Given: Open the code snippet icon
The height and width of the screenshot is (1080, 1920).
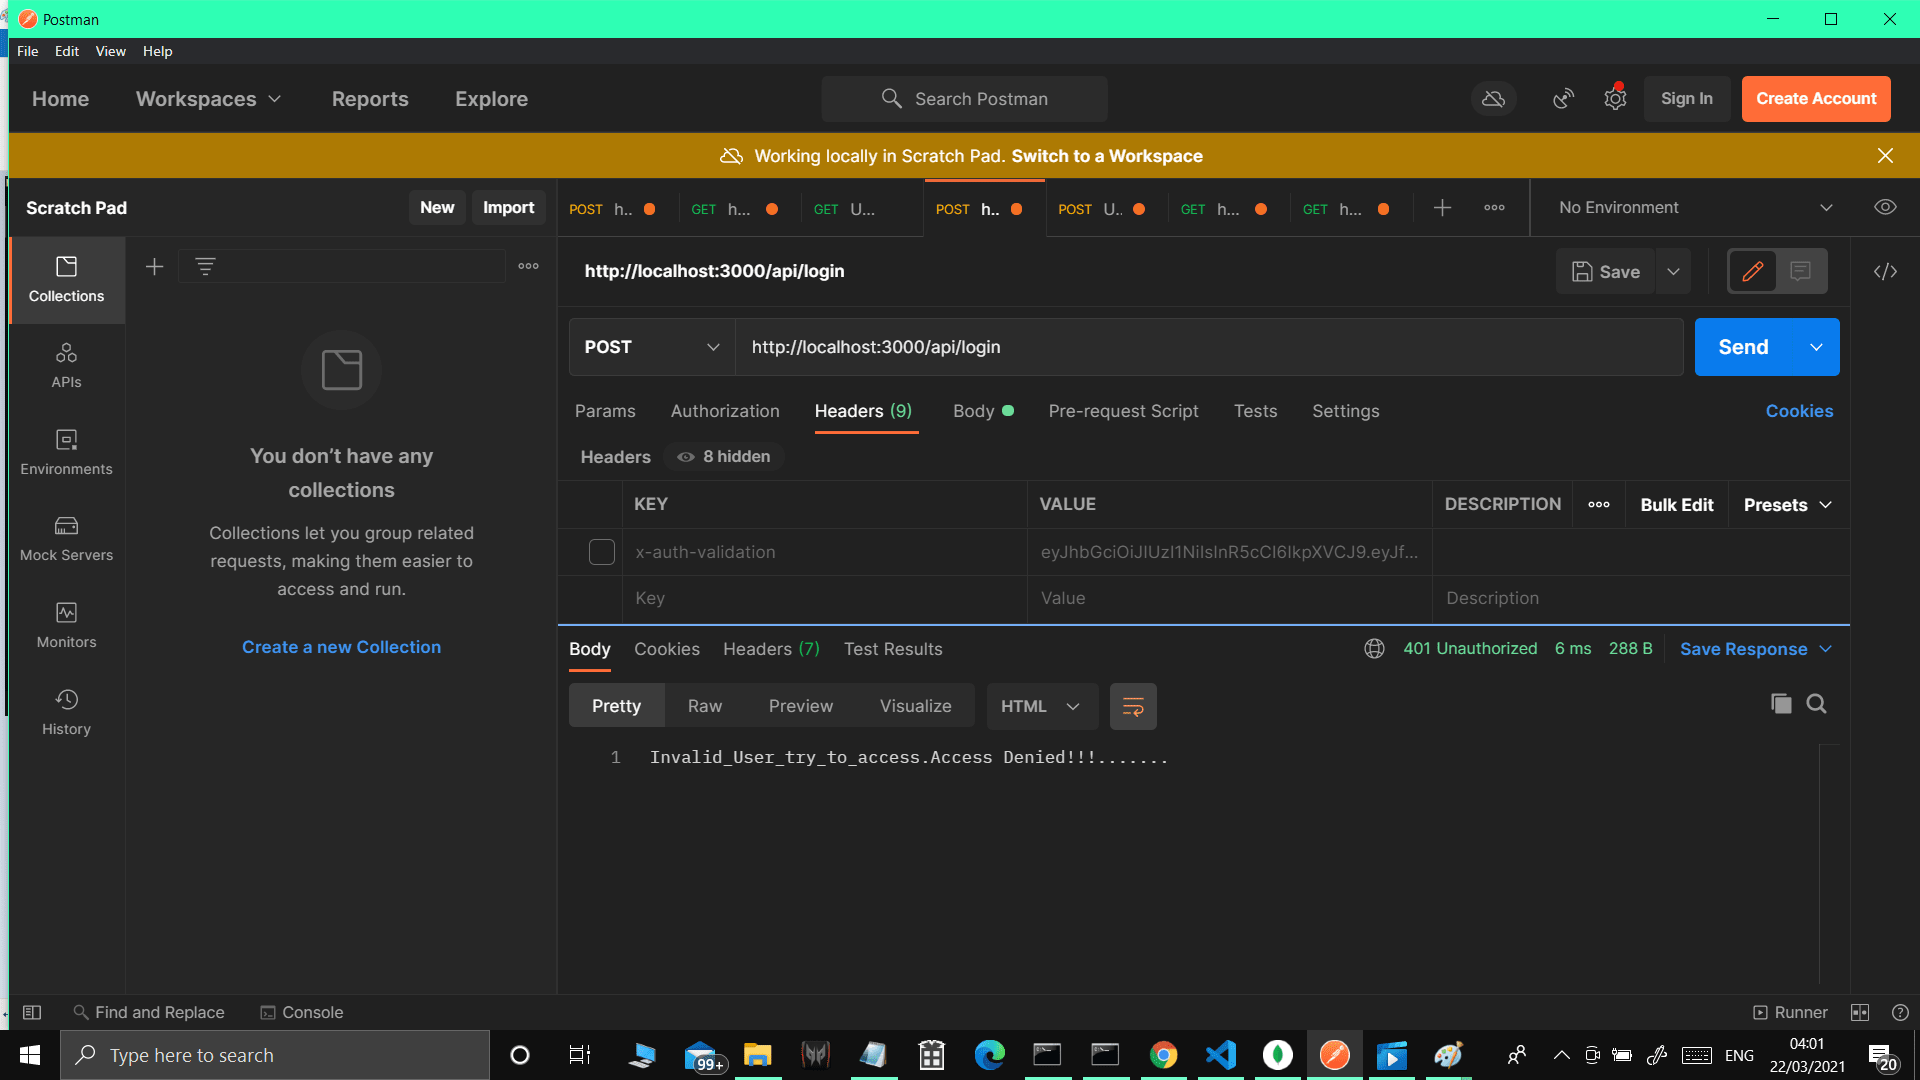Looking at the screenshot, I should (x=1885, y=271).
